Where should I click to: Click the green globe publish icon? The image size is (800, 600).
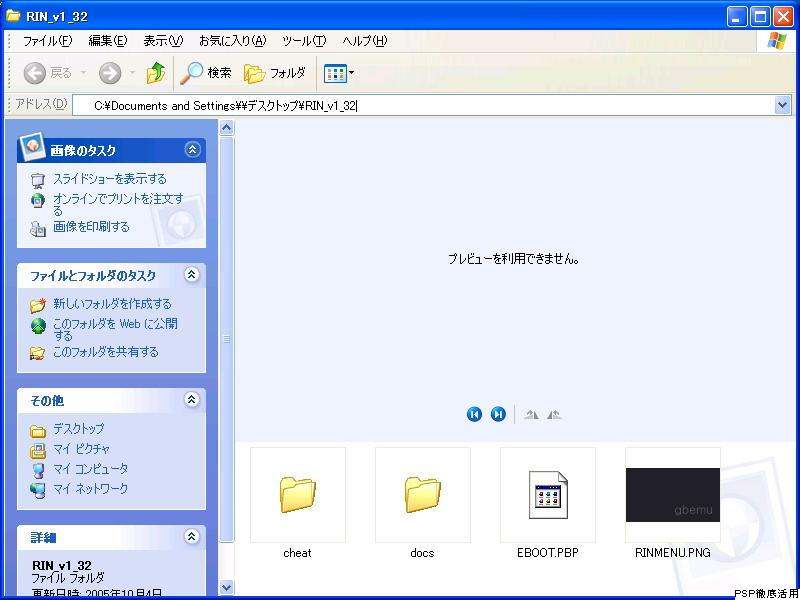38,326
